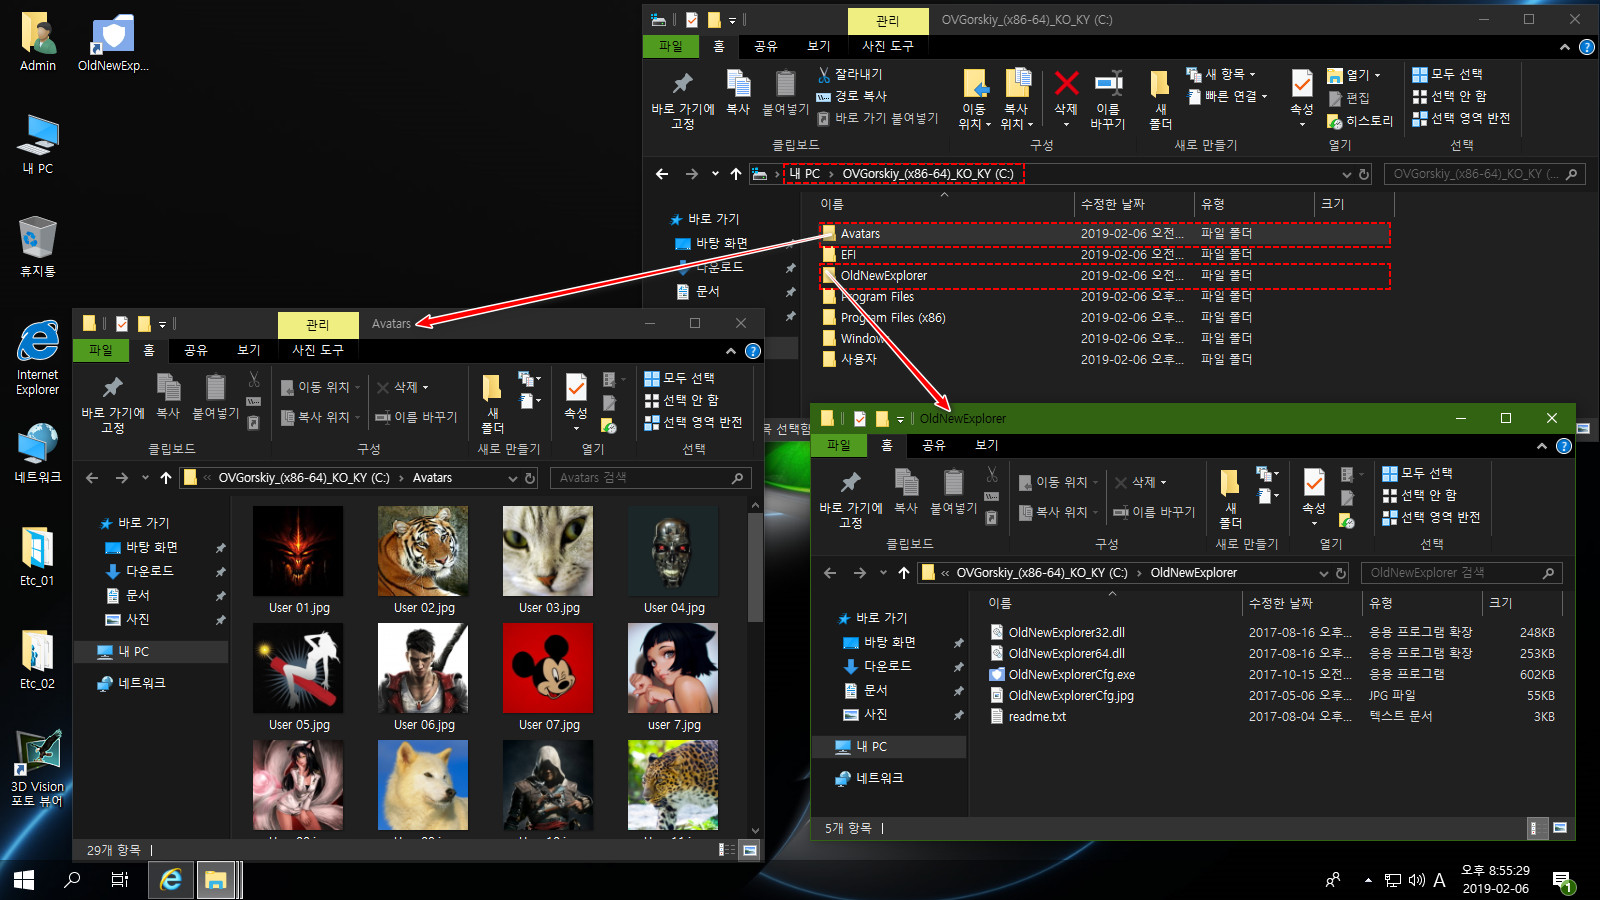Click the refresh button in the Avatars address bar
1600x900 pixels.
pyautogui.click(x=530, y=478)
